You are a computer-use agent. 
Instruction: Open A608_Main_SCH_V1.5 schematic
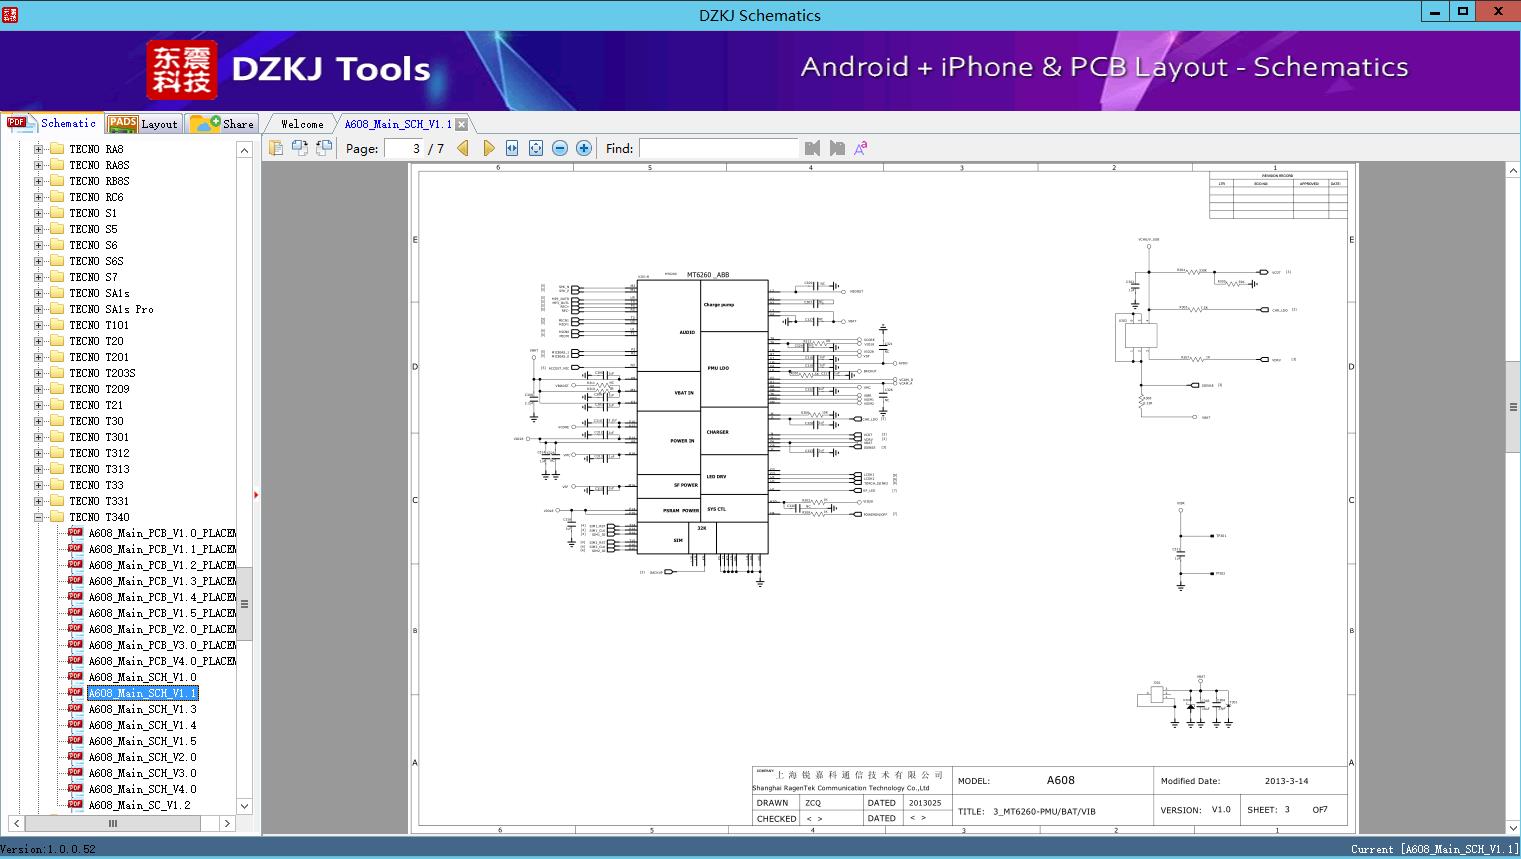click(142, 741)
